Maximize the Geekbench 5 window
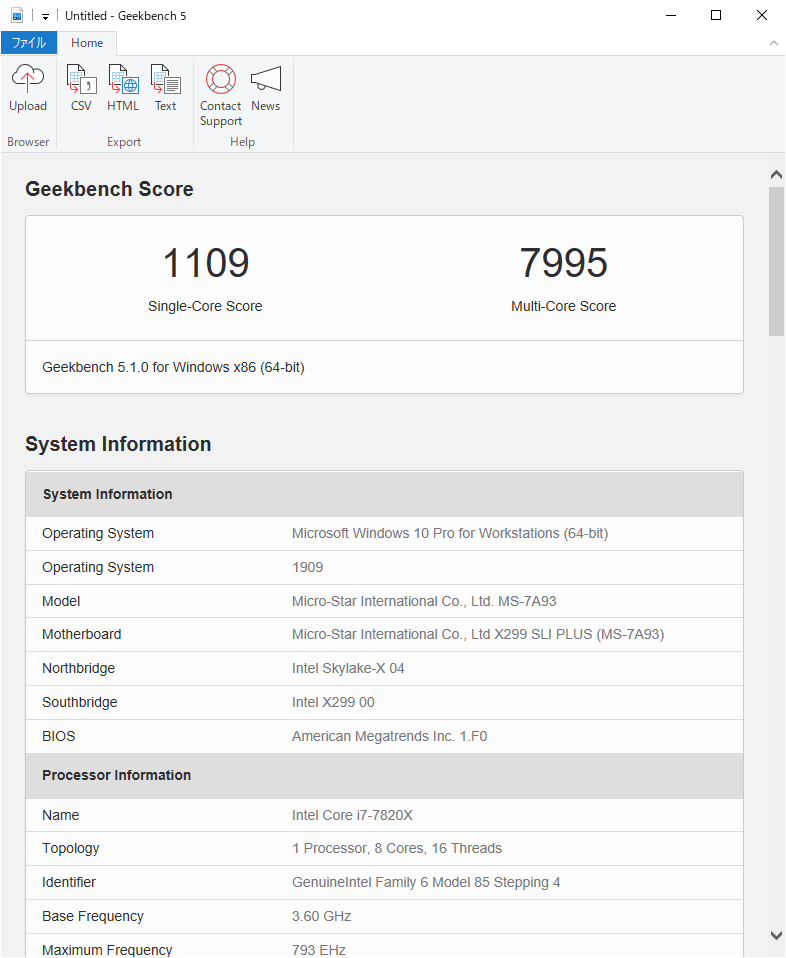This screenshot has height=958, width=786. 716,15
